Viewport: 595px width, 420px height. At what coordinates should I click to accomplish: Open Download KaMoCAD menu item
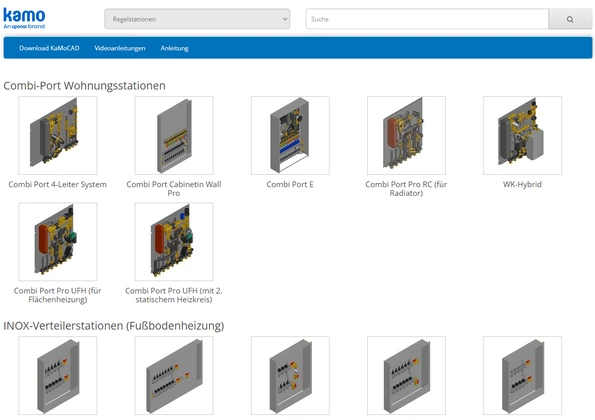click(x=49, y=48)
